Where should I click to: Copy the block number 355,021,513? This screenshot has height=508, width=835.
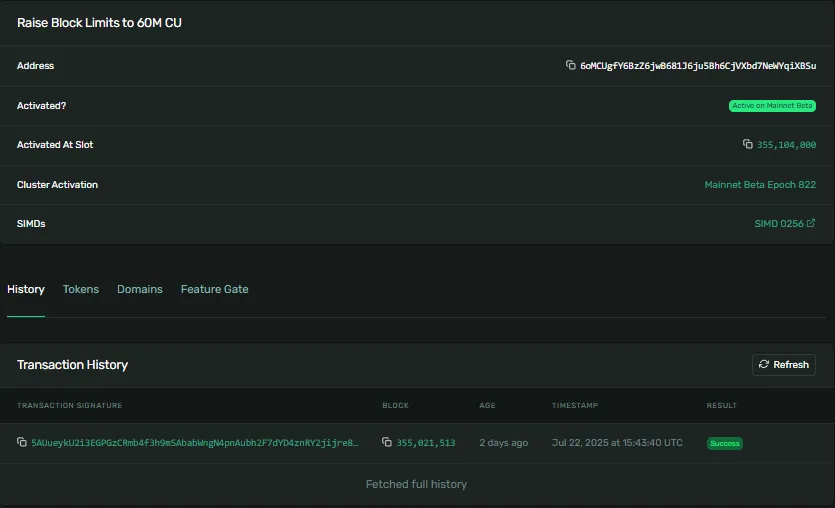pos(387,442)
